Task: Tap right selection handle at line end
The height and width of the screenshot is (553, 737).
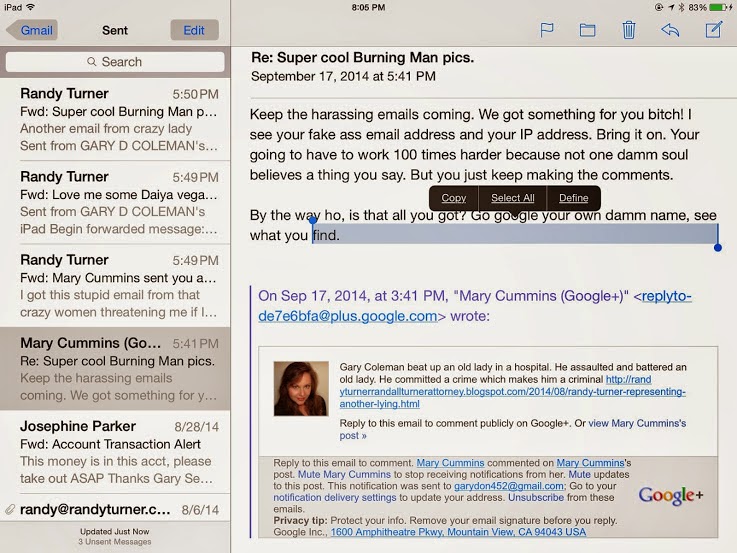Action: pyautogui.click(x=718, y=248)
